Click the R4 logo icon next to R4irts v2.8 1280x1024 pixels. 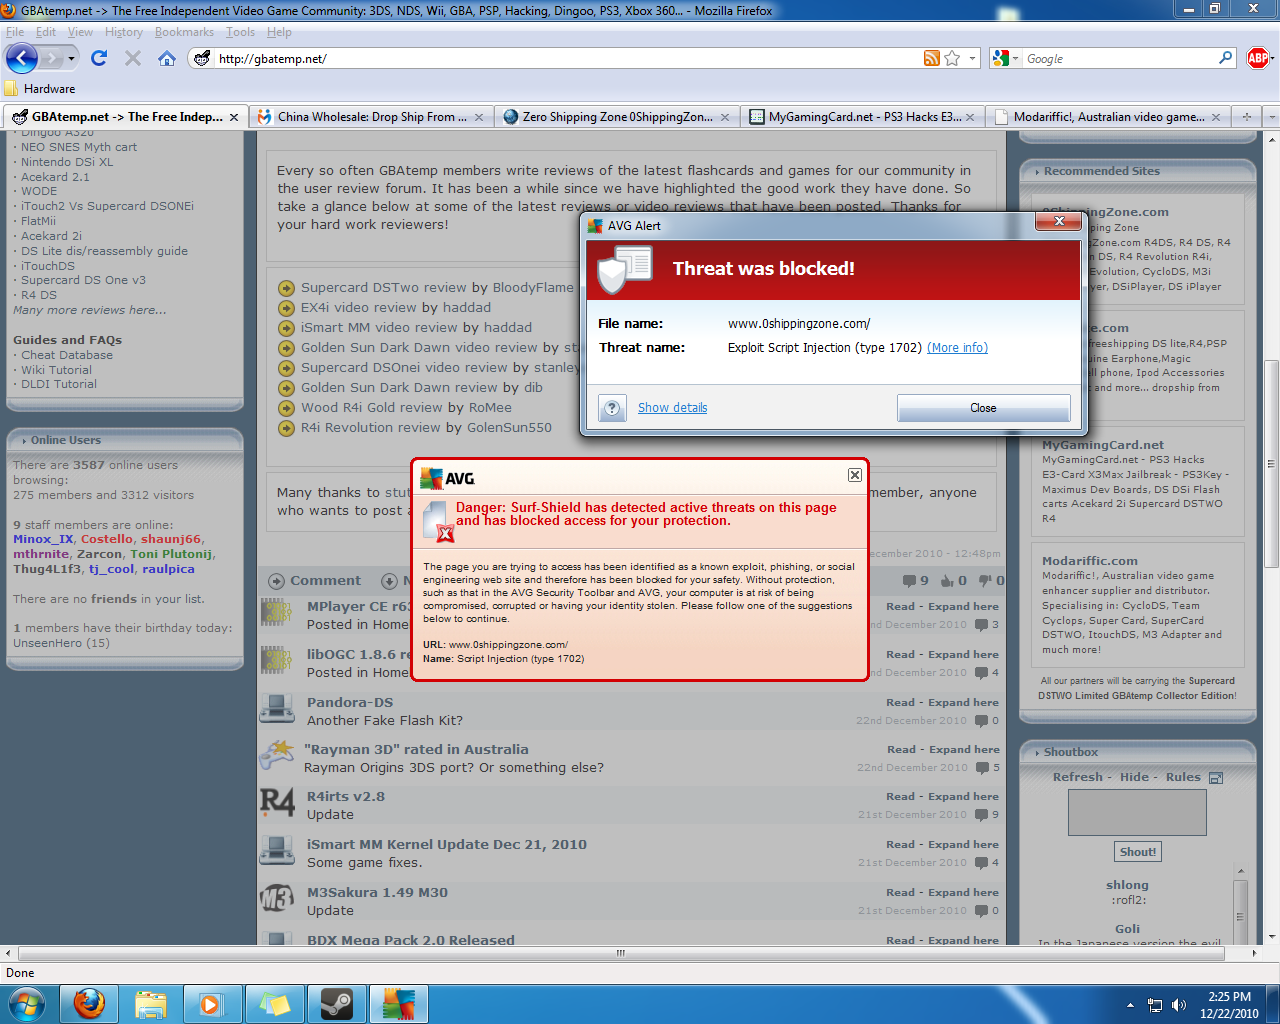[x=277, y=803]
